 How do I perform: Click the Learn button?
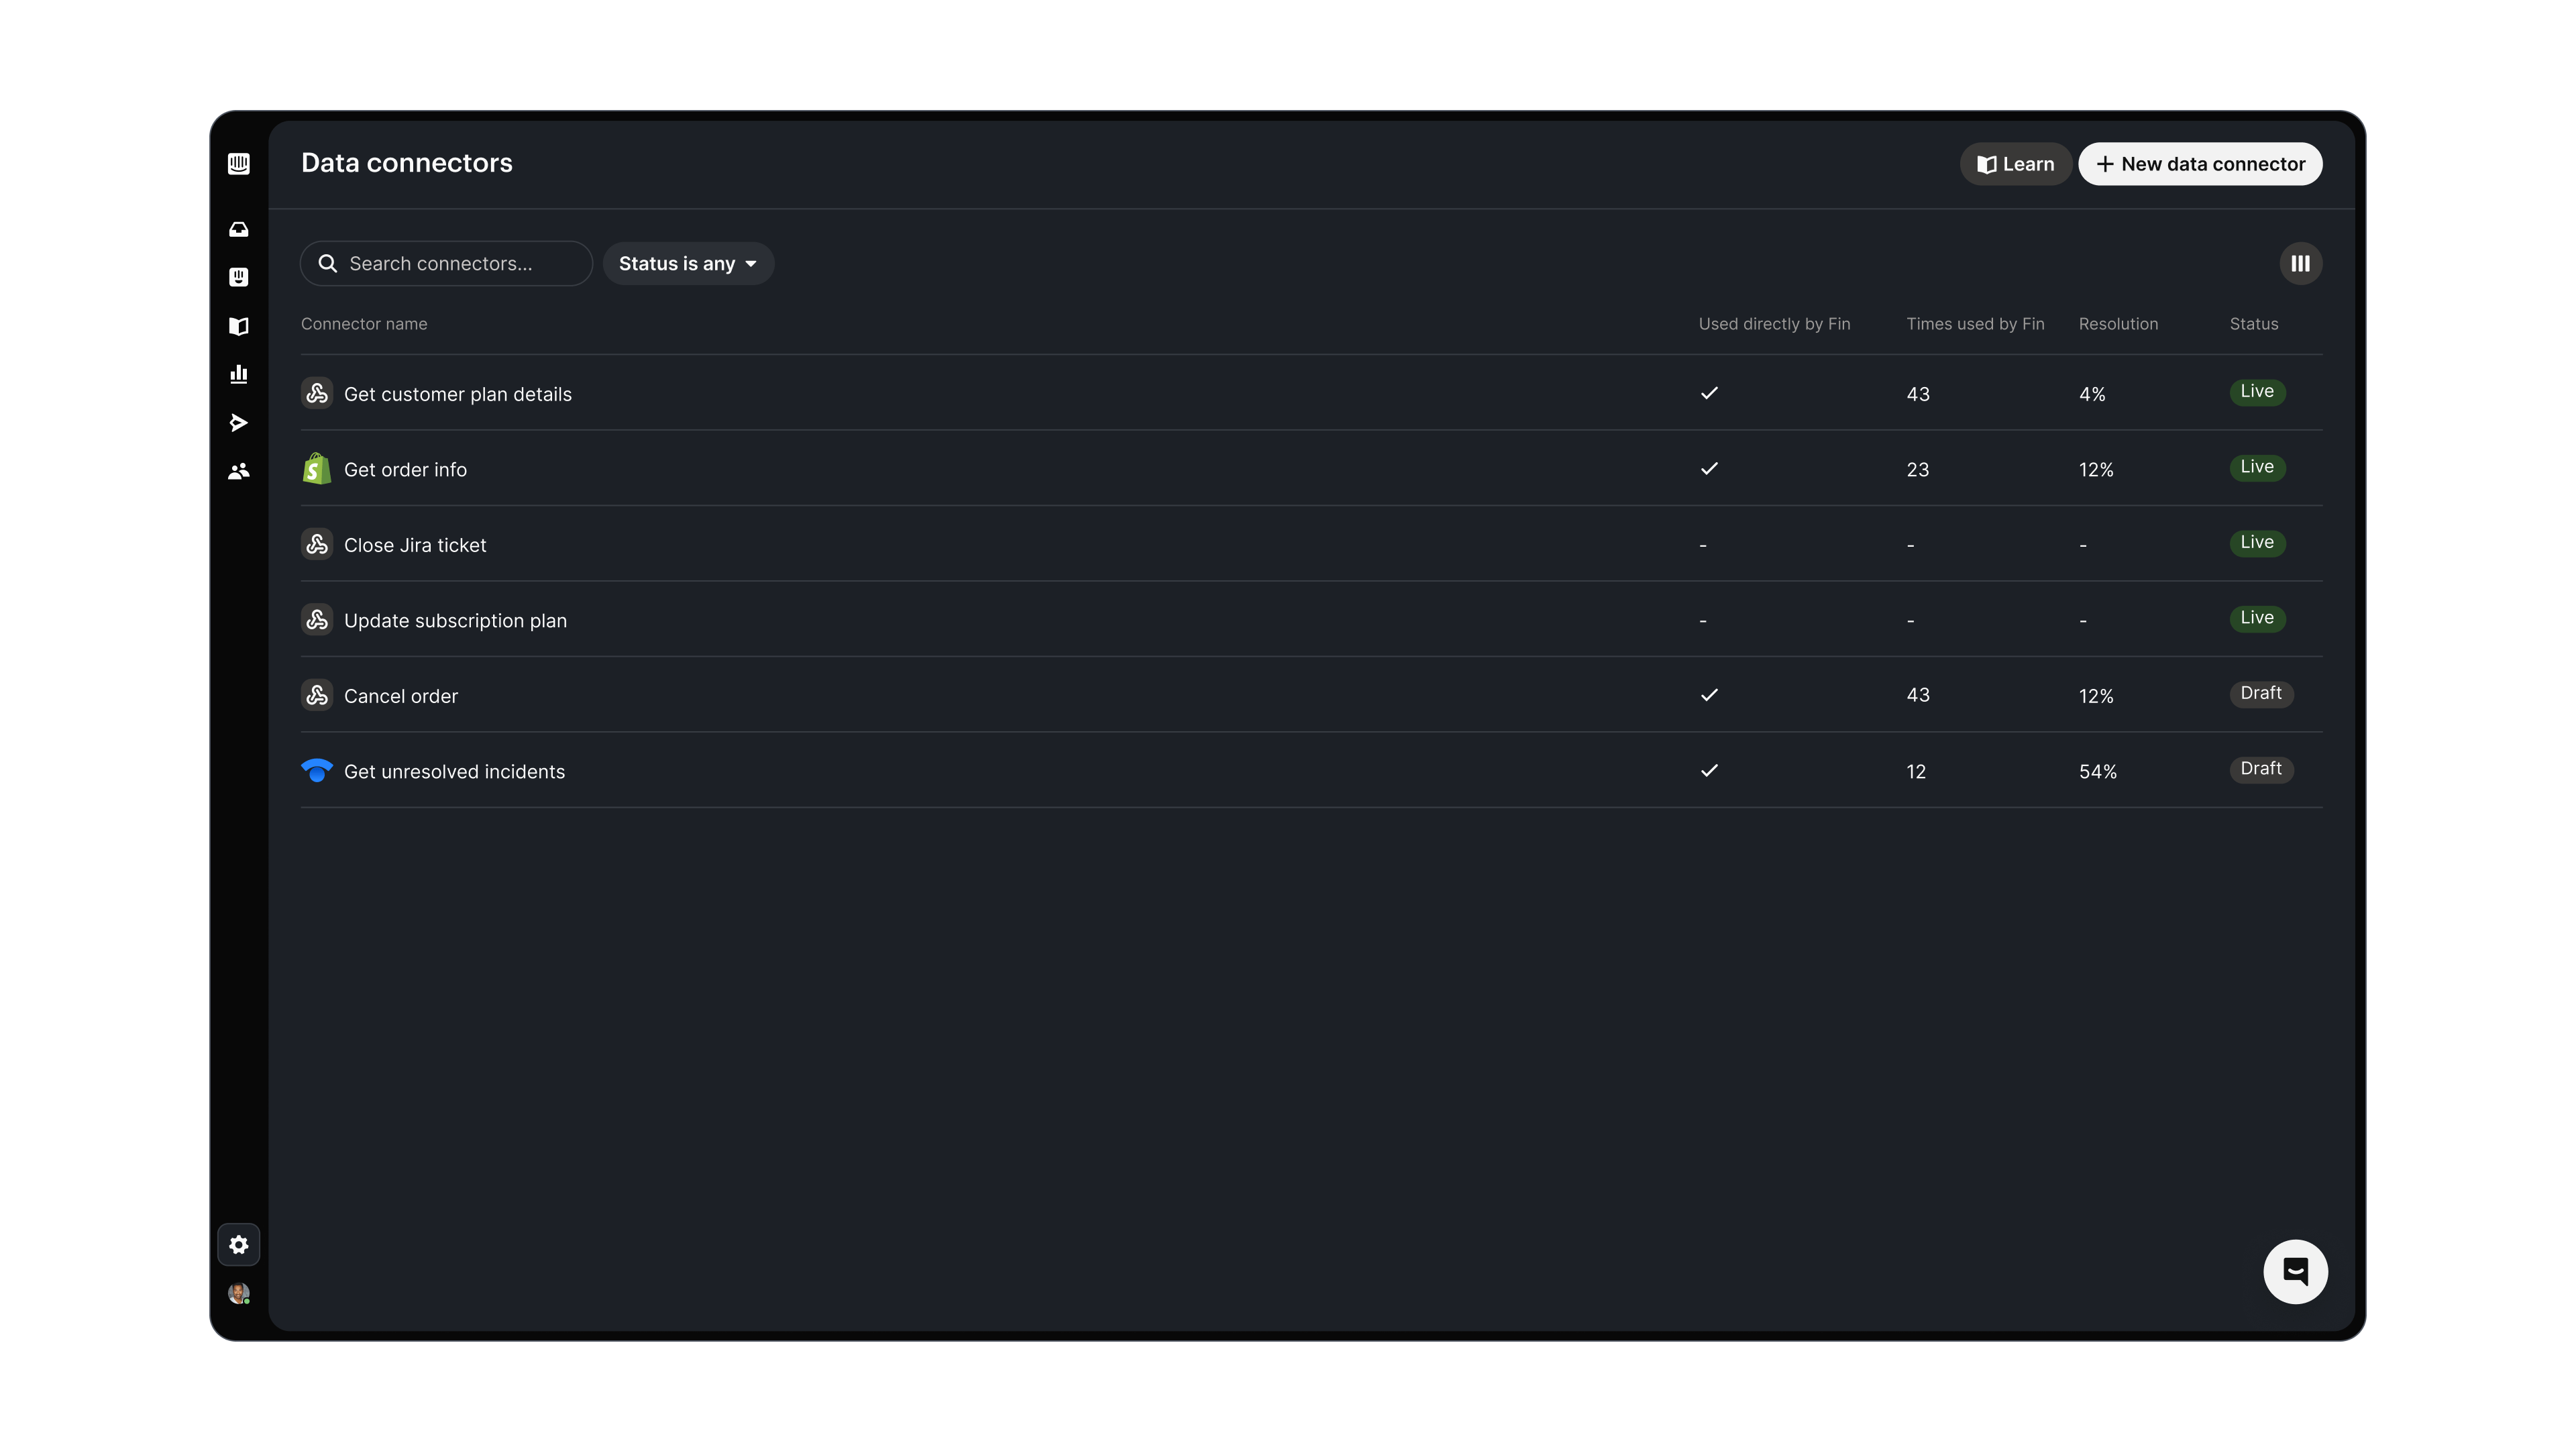tap(2015, 164)
